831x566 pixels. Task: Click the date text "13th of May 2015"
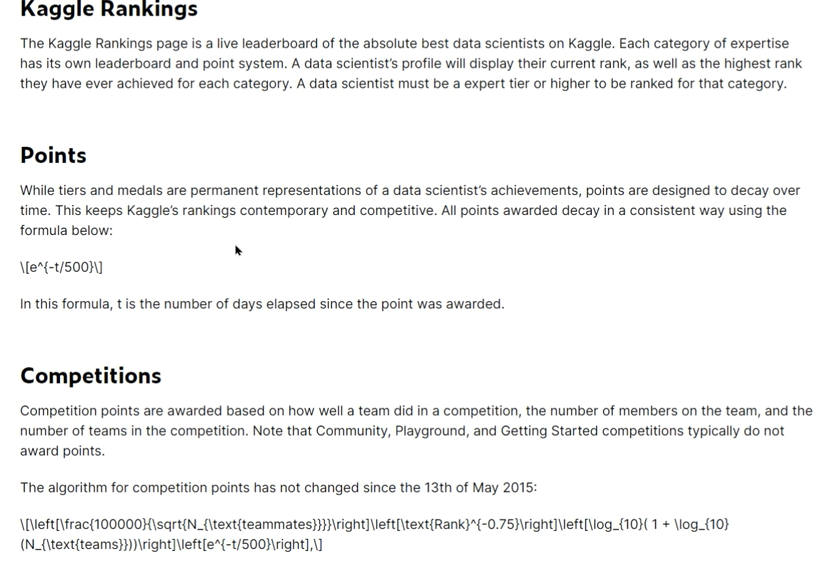[477, 488]
